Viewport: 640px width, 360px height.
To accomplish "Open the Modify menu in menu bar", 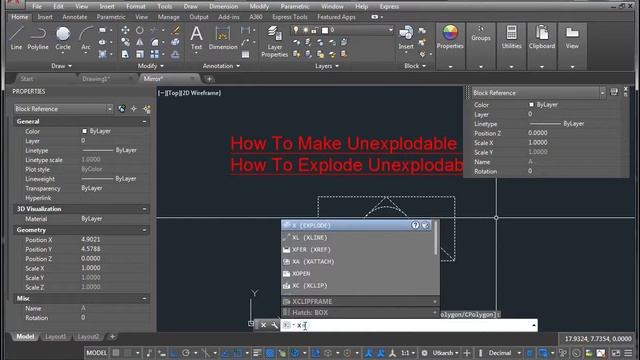I will click(259, 7).
